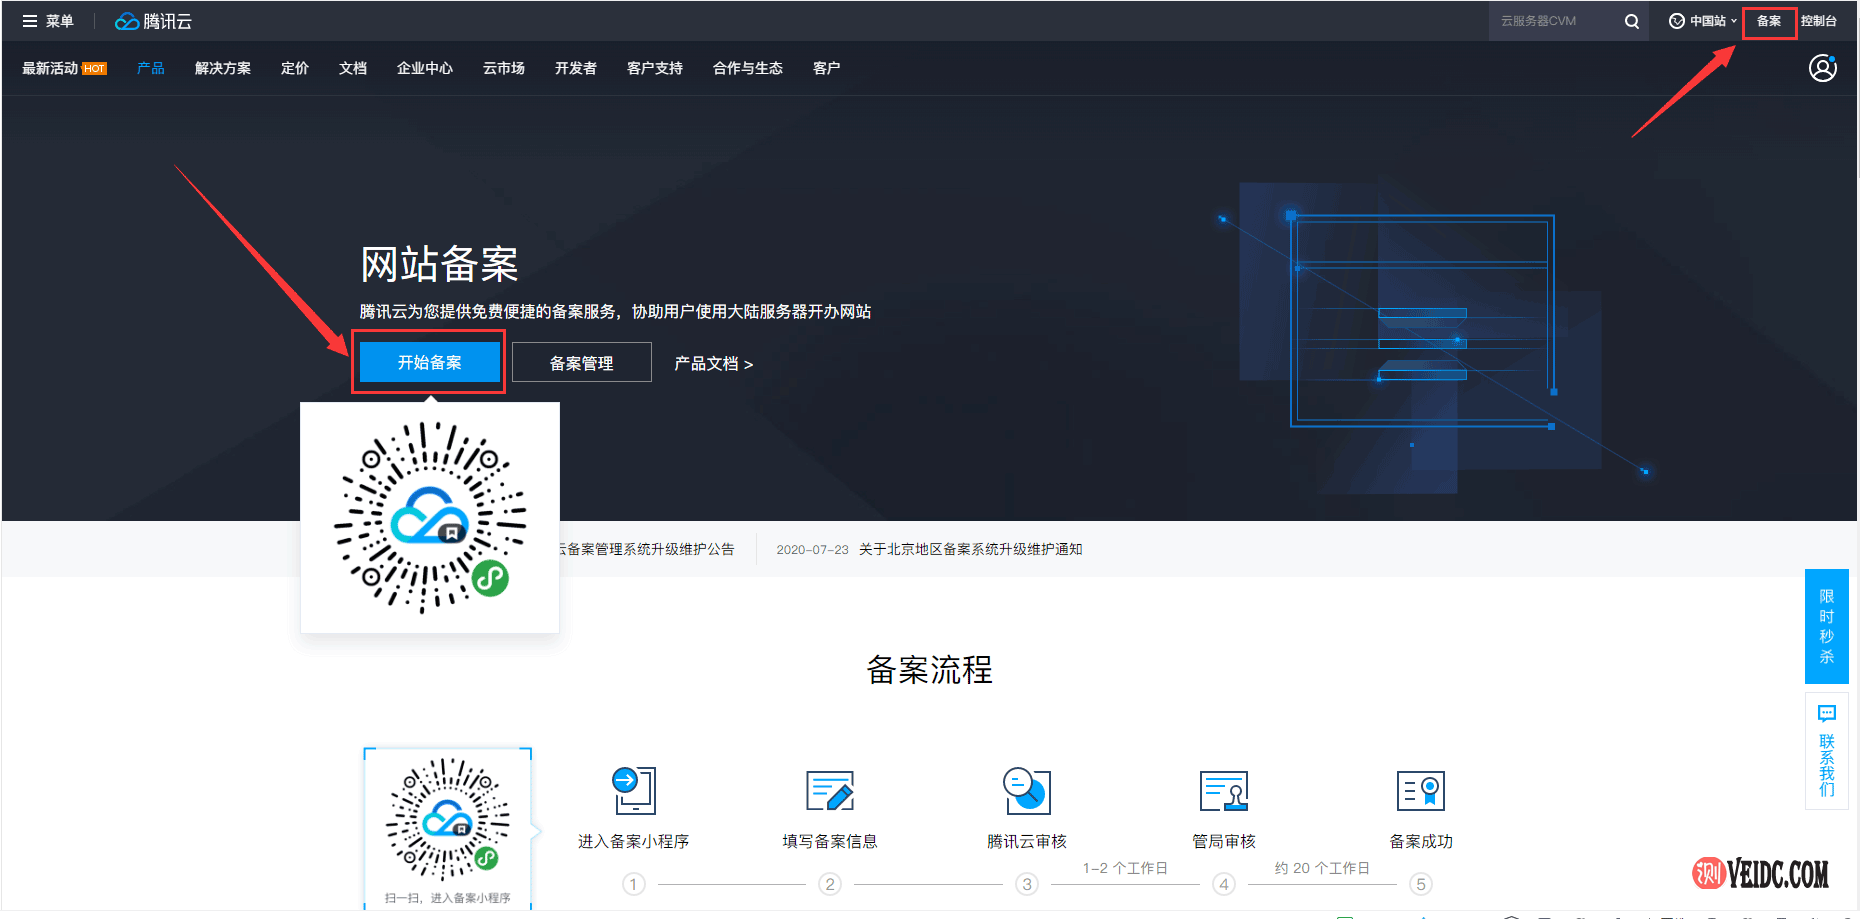
Task: Click the 备案成功 award icon
Action: (1420, 791)
